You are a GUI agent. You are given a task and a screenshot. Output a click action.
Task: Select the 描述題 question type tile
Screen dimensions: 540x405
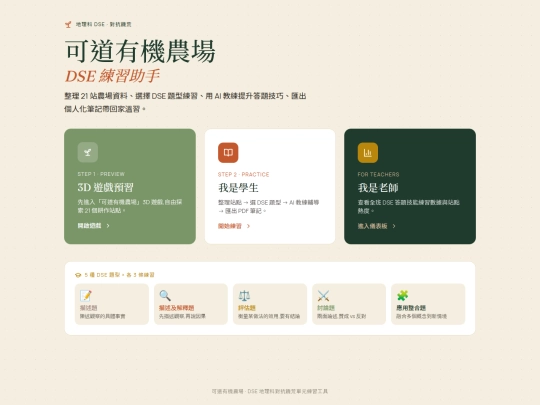[x=112, y=304]
